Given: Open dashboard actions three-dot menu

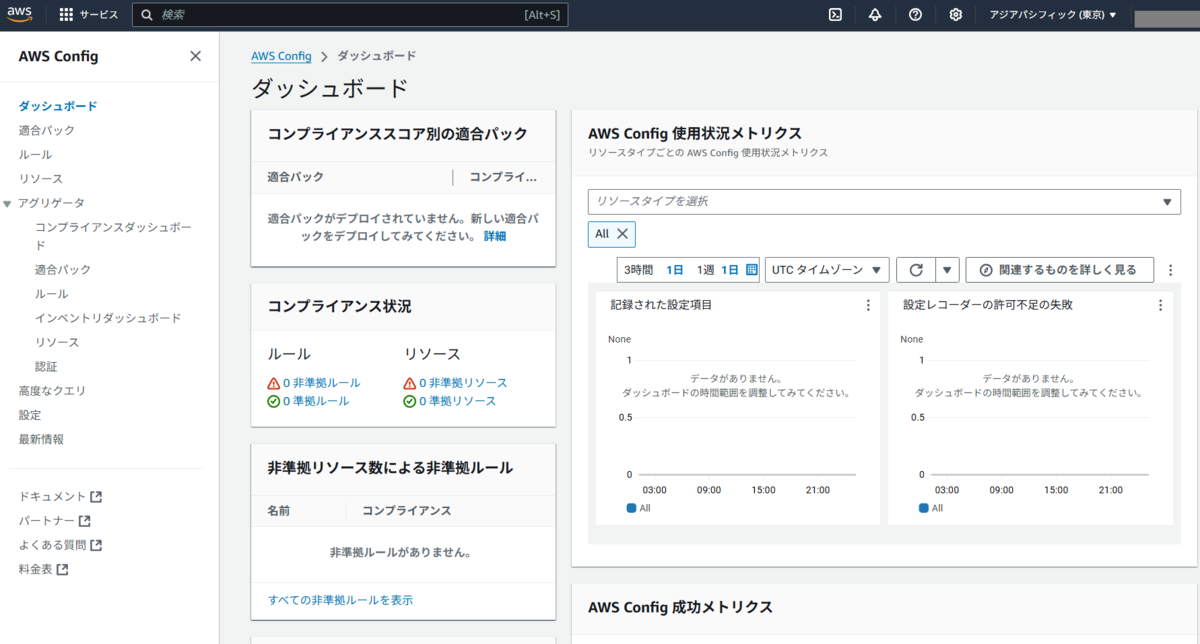Looking at the screenshot, I should [1171, 270].
